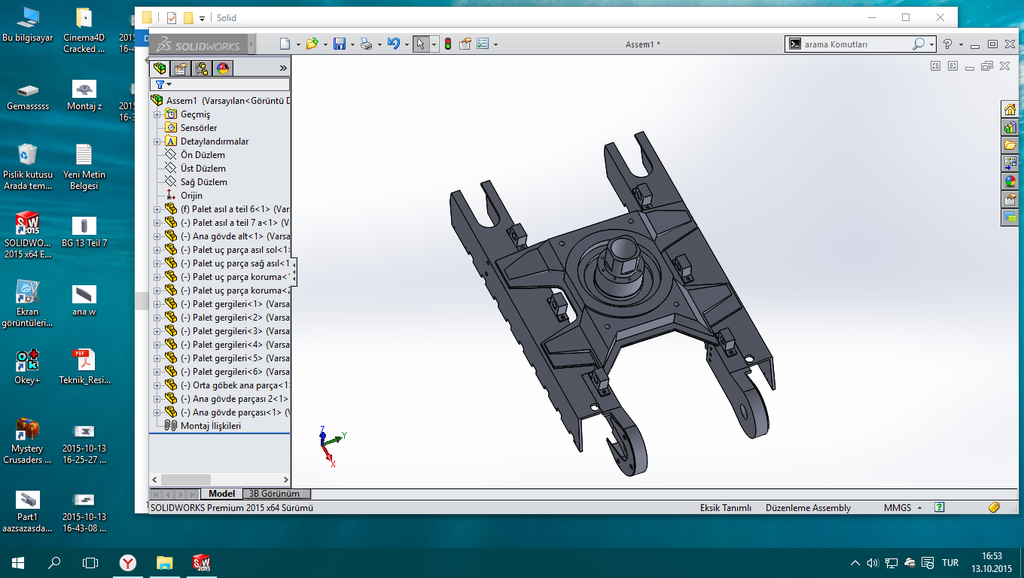This screenshot has width=1024, height=578.
Task: Open the Appearances task pane icon
Action: pyautogui.click(x=1010, y=181)
